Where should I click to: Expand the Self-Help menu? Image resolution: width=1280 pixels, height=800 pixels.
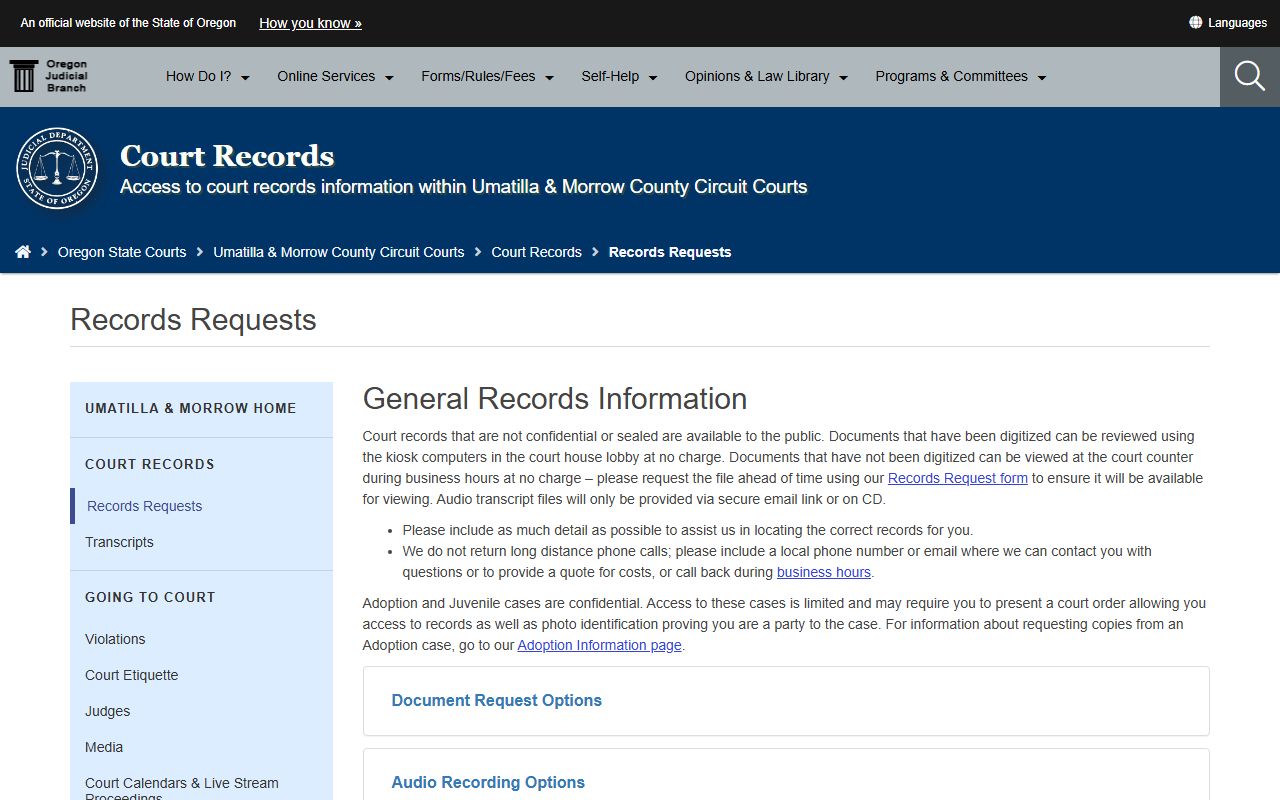point(619,76)
